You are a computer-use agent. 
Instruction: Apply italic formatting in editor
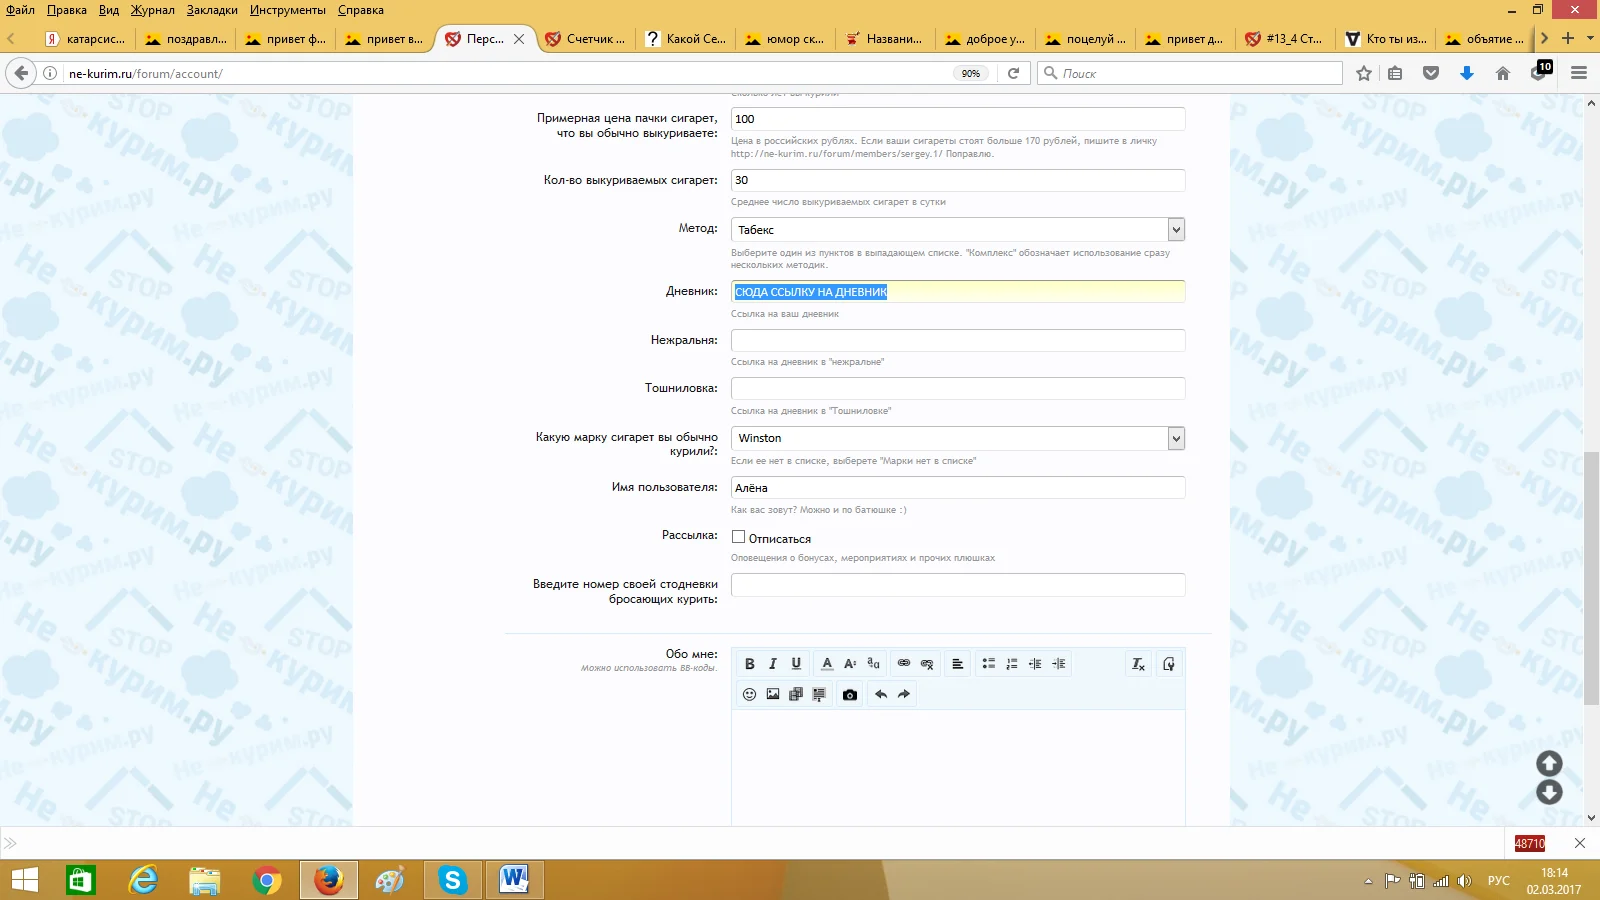pos(772,664)
